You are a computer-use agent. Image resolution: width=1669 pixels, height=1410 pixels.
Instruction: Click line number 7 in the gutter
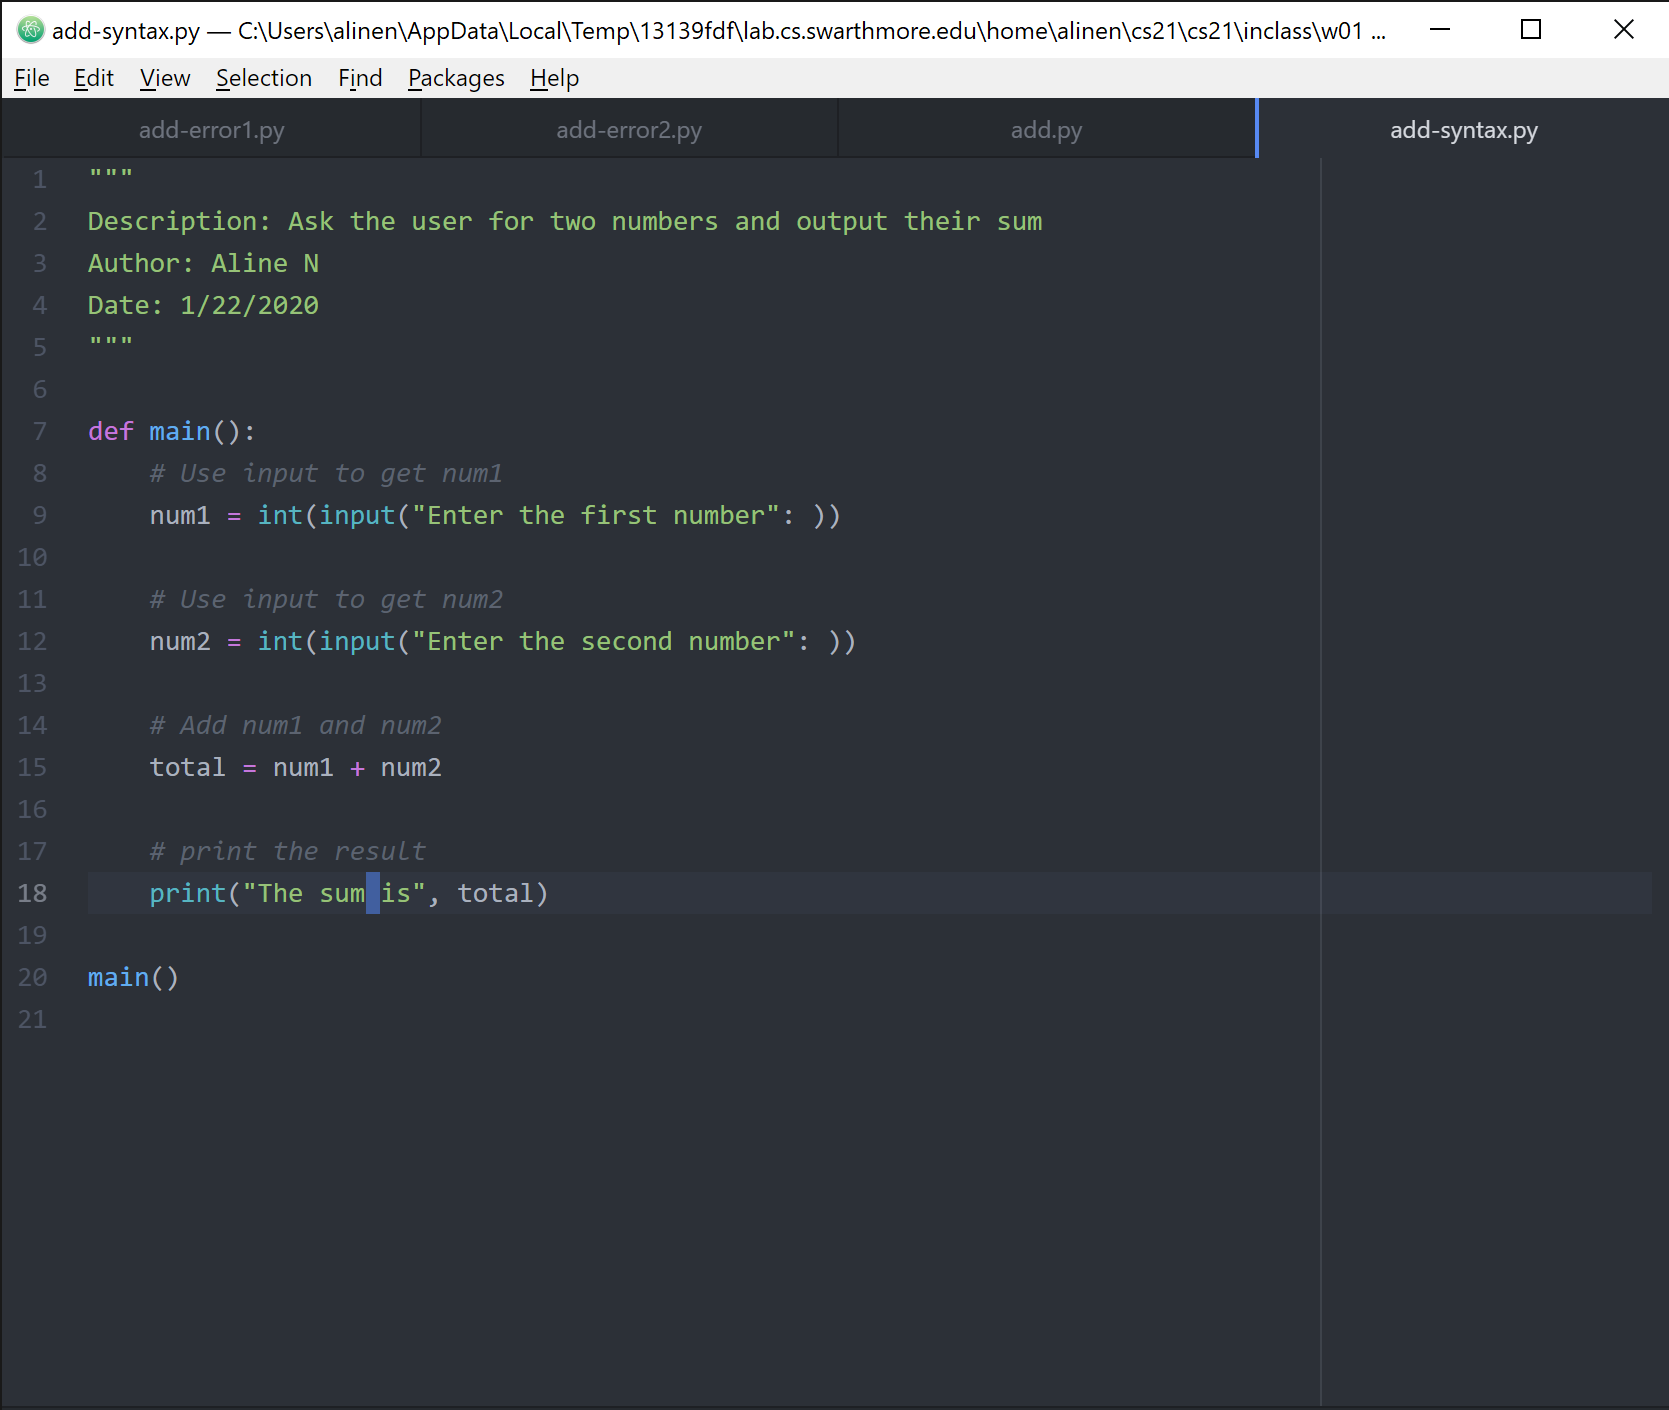40,431
